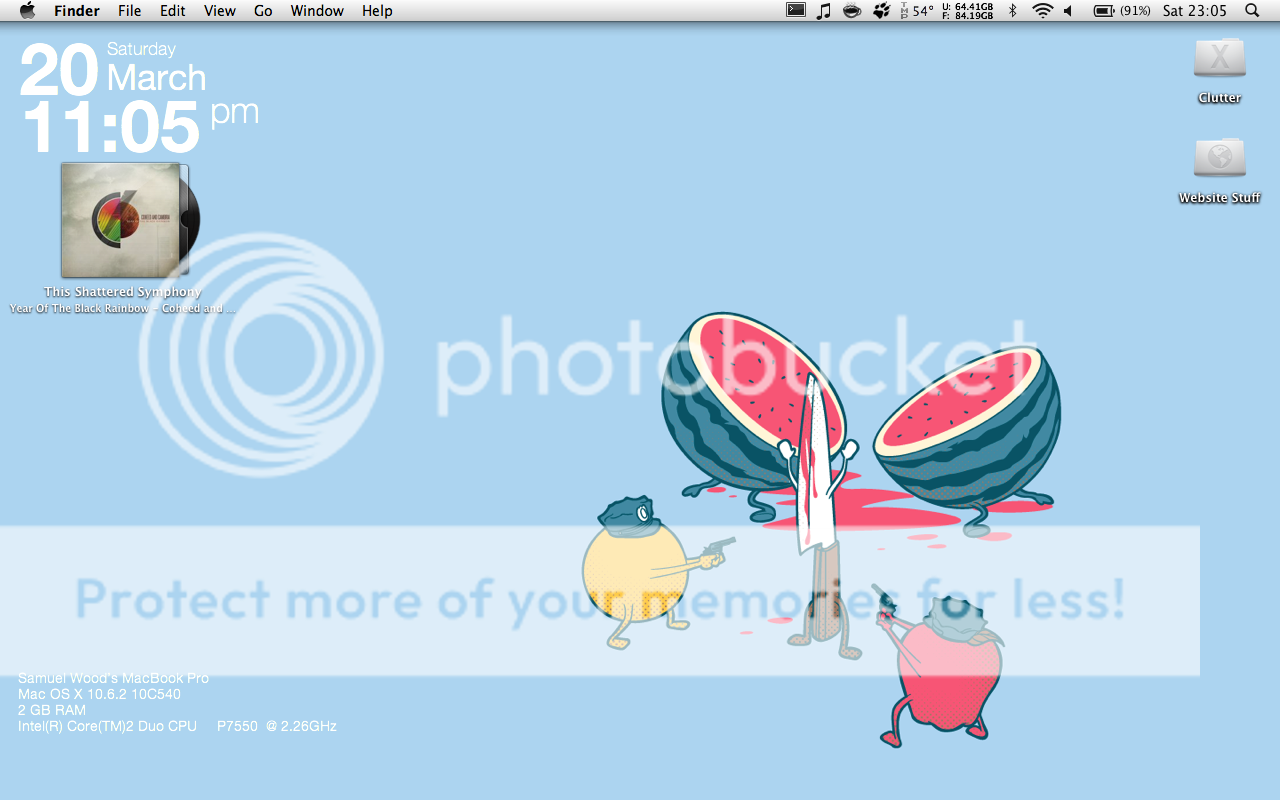This screenshot has width=1280, height=800.
Task: Open the Apple menu
Action: coord(27,10)
